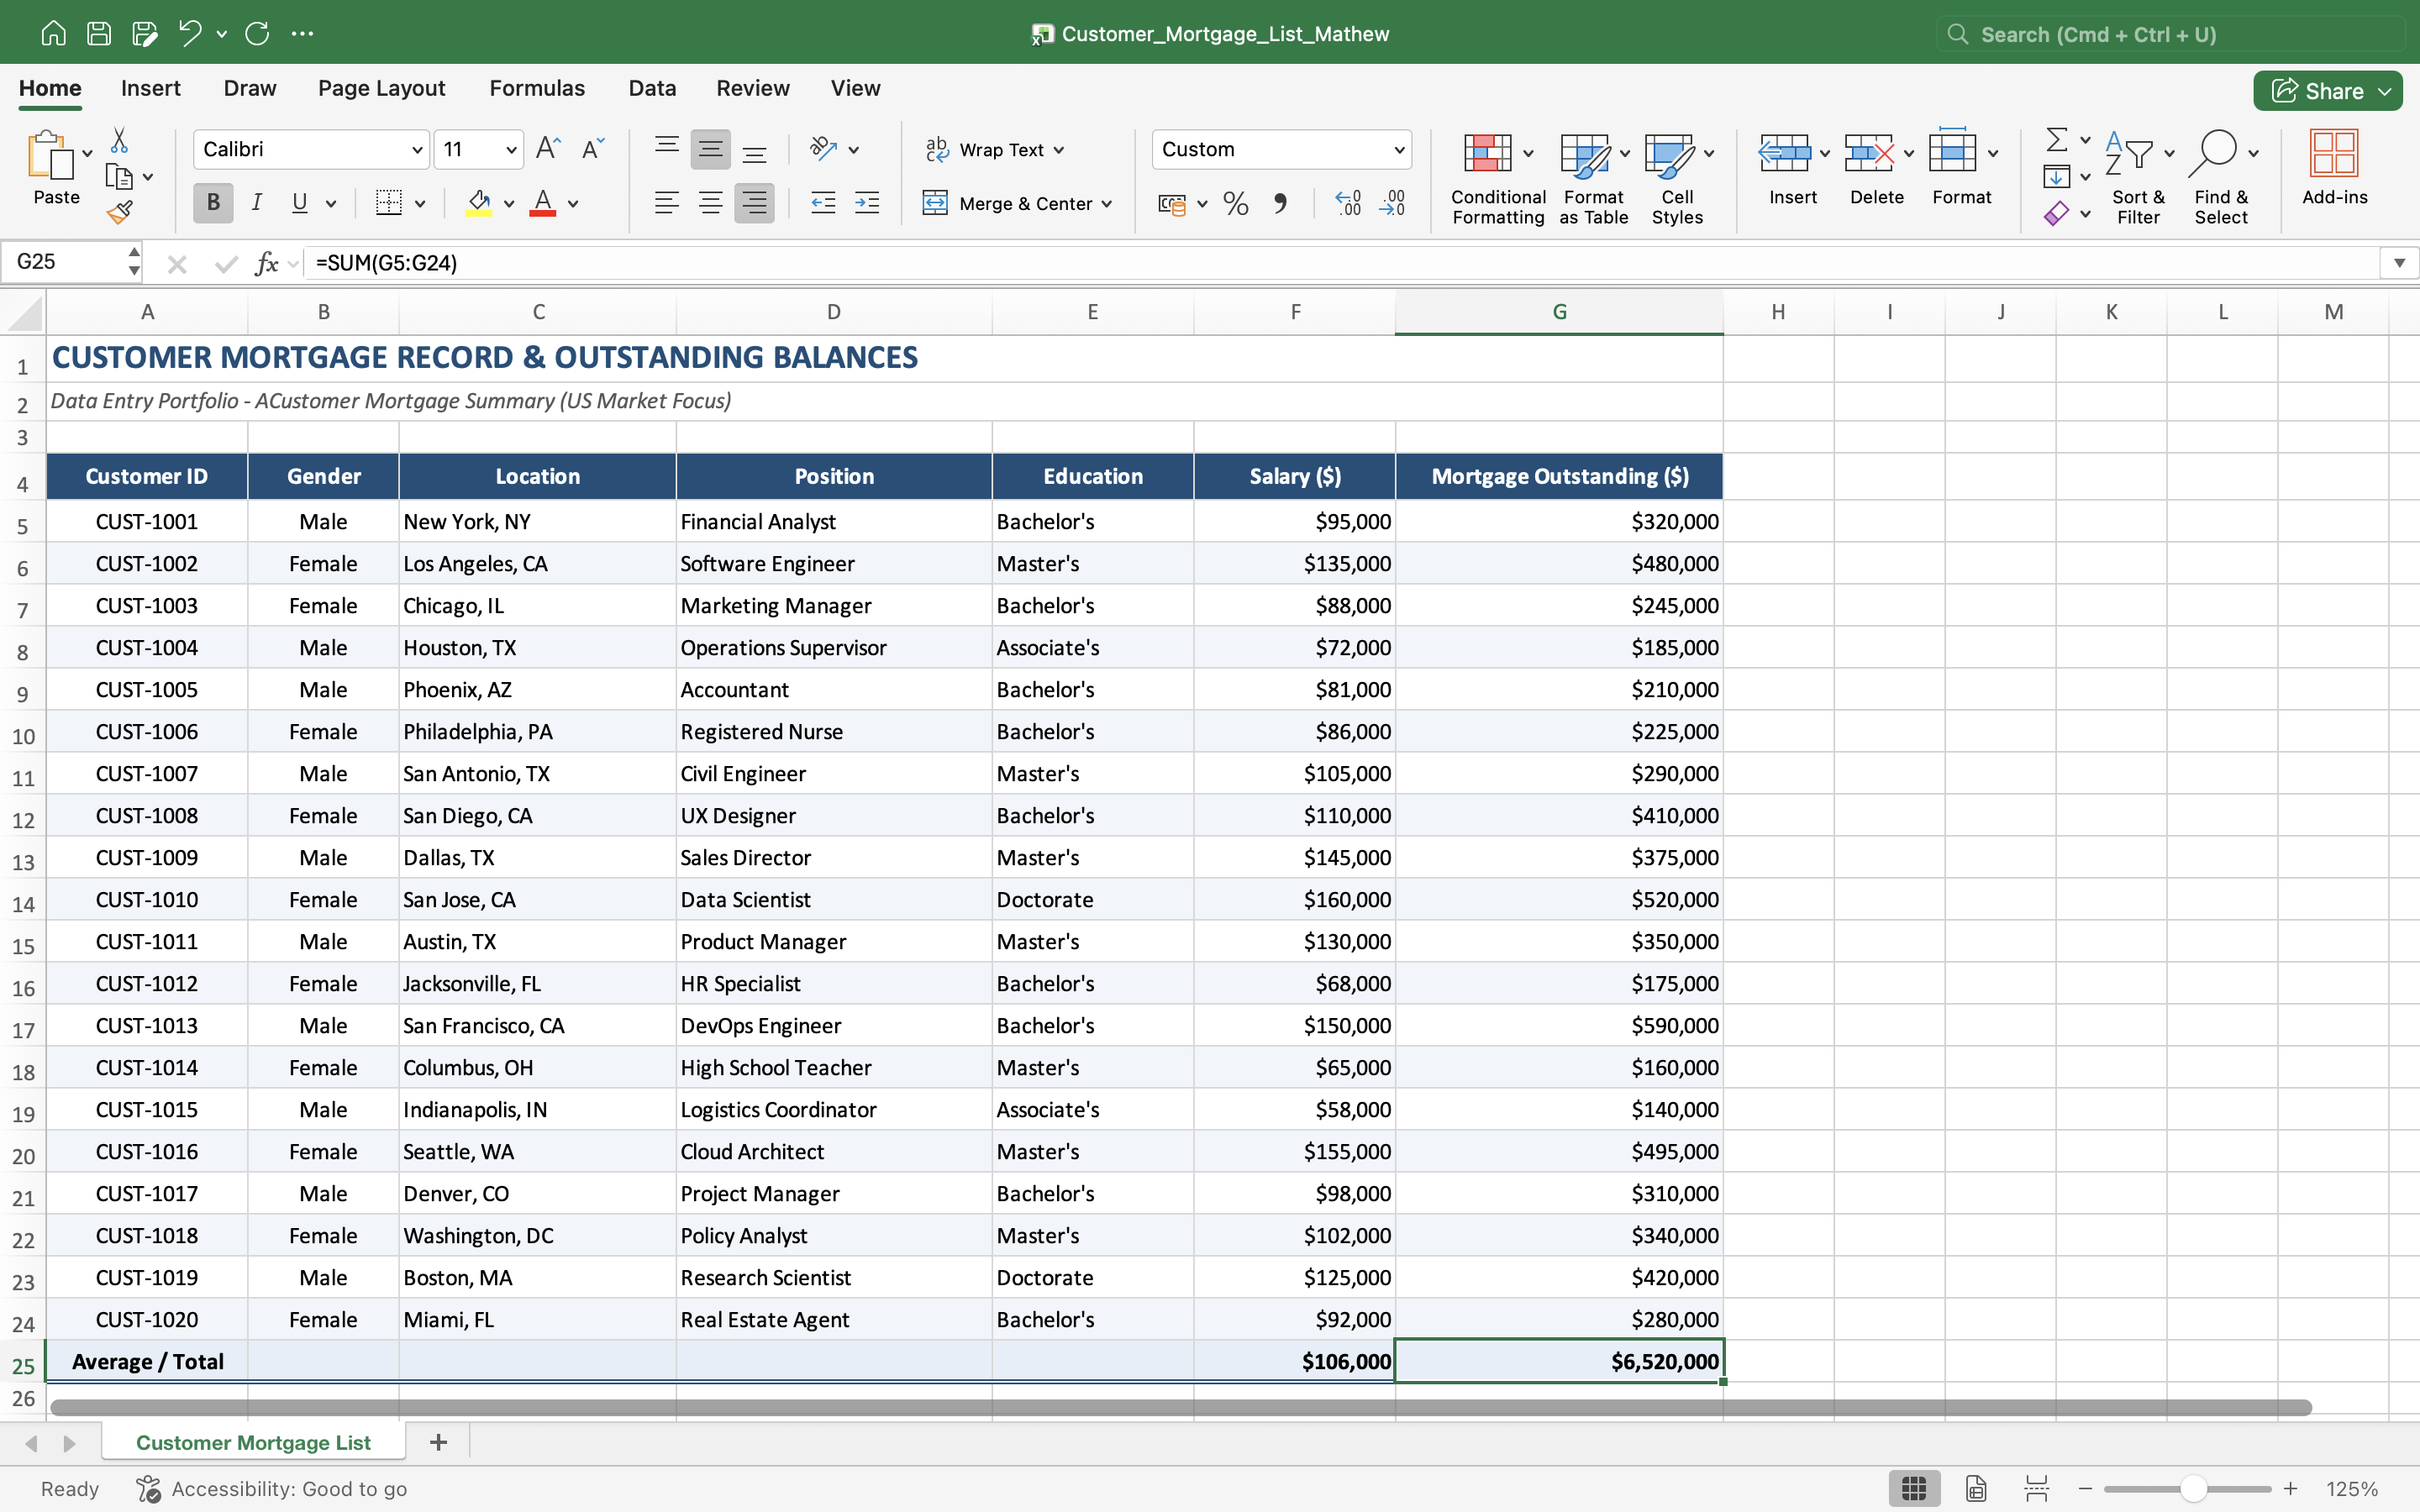This screenshot has width=2420, height=1512.
Task: Toggle Bold formatting
Action: point(213,203)
